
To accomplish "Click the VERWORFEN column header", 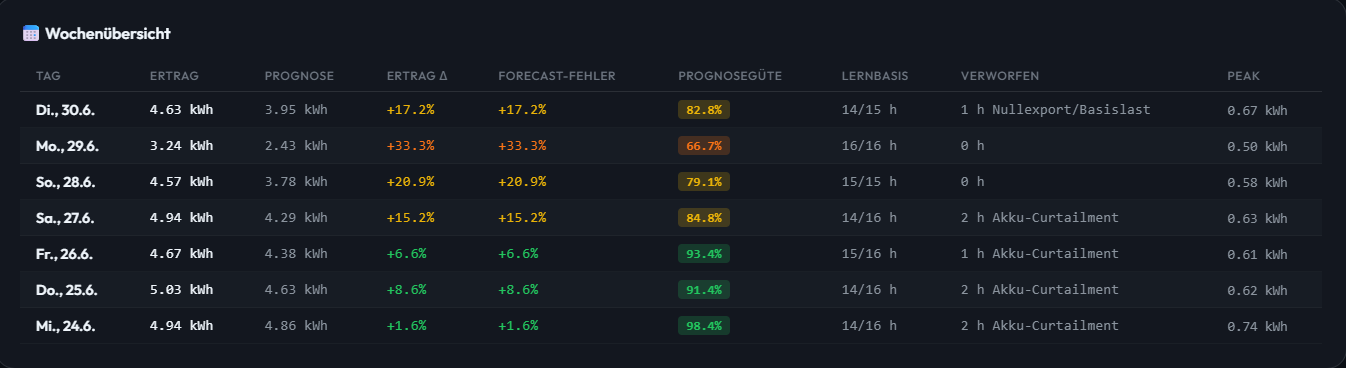I will click(x=999, y=76).
